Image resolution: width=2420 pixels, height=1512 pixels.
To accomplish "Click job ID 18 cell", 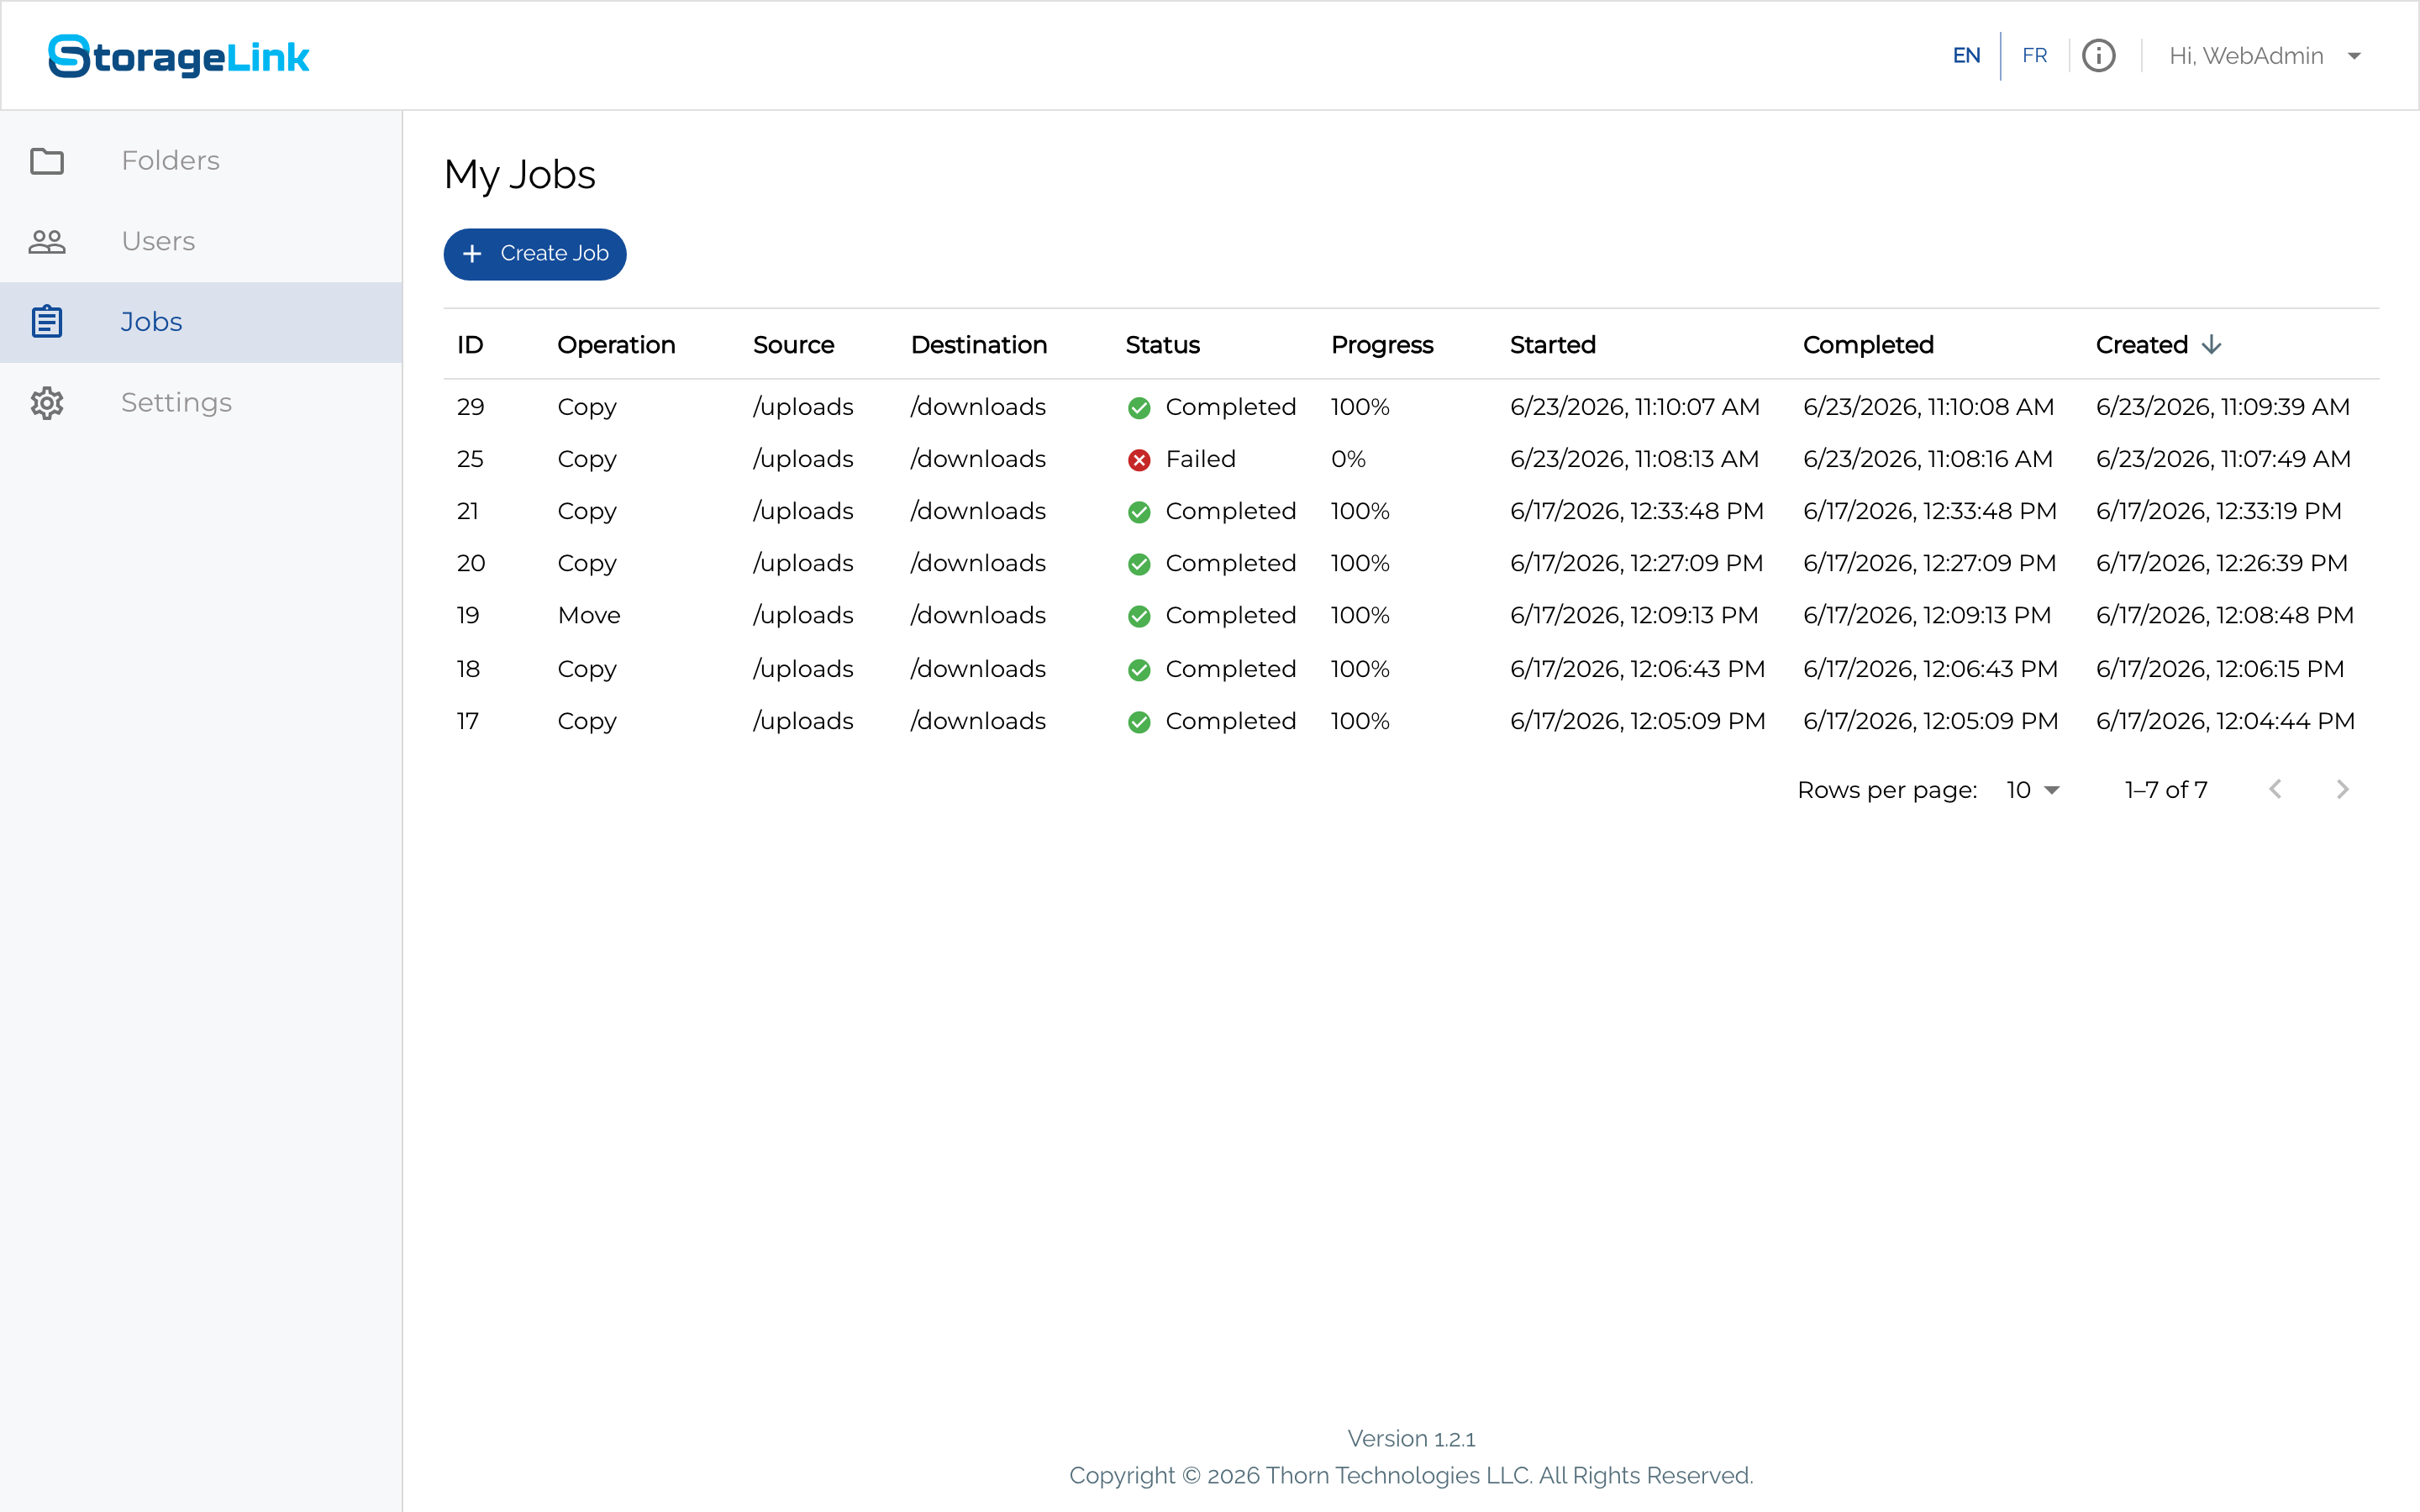I will [468, 669].
